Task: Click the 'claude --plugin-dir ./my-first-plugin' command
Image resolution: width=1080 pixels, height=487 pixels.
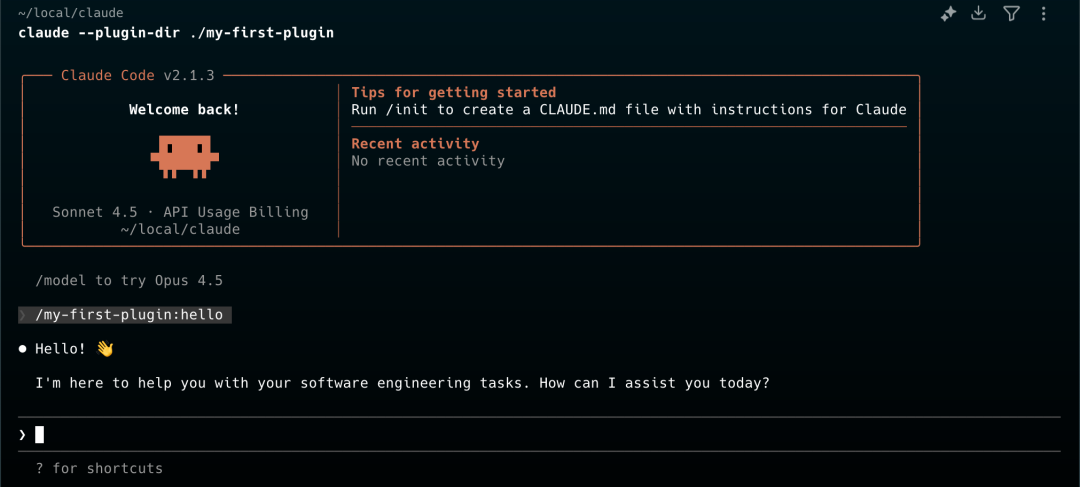Action: (x=176, y=32)
